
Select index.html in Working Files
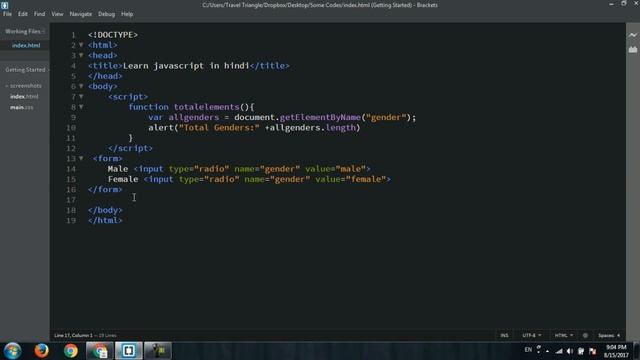click(26, 45)
